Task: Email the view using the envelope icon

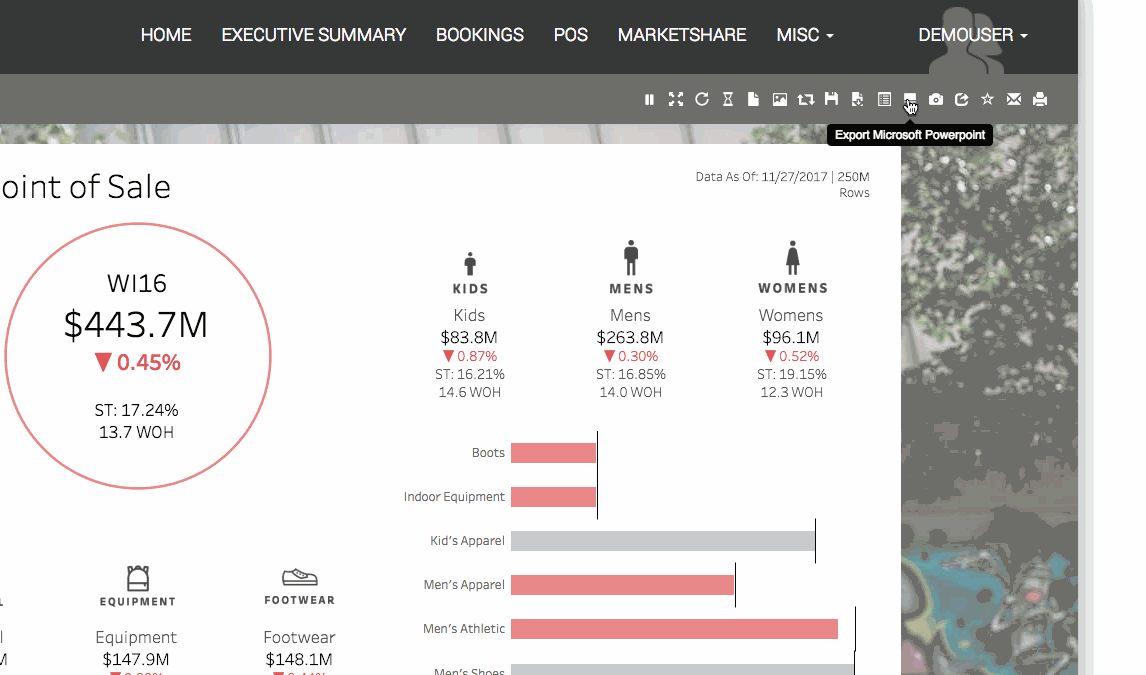Action: click(x=1014, y=99)
